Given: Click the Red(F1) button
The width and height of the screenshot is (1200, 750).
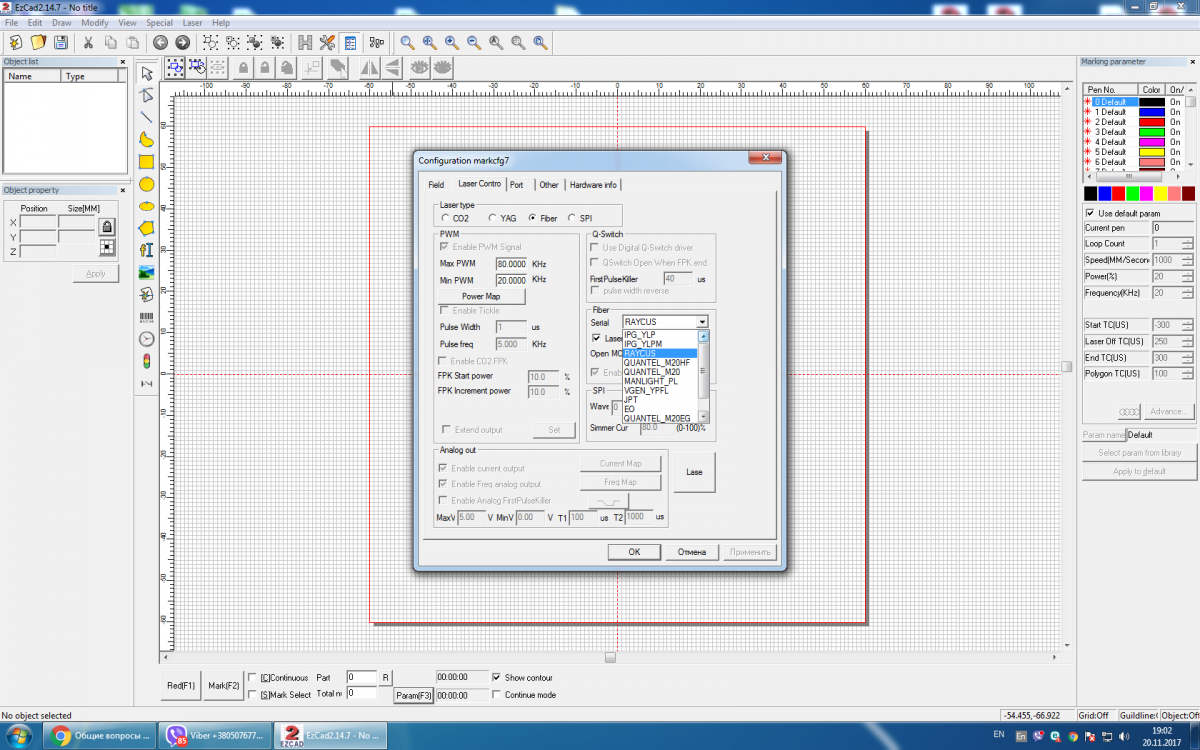Looking at the screenshot, I should [181, 686].
